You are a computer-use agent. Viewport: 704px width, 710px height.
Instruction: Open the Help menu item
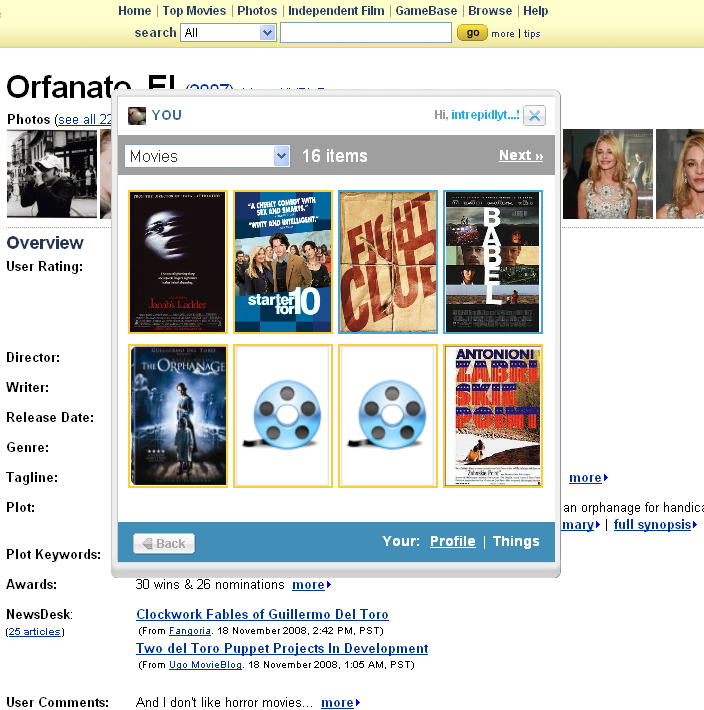point(536,10)
